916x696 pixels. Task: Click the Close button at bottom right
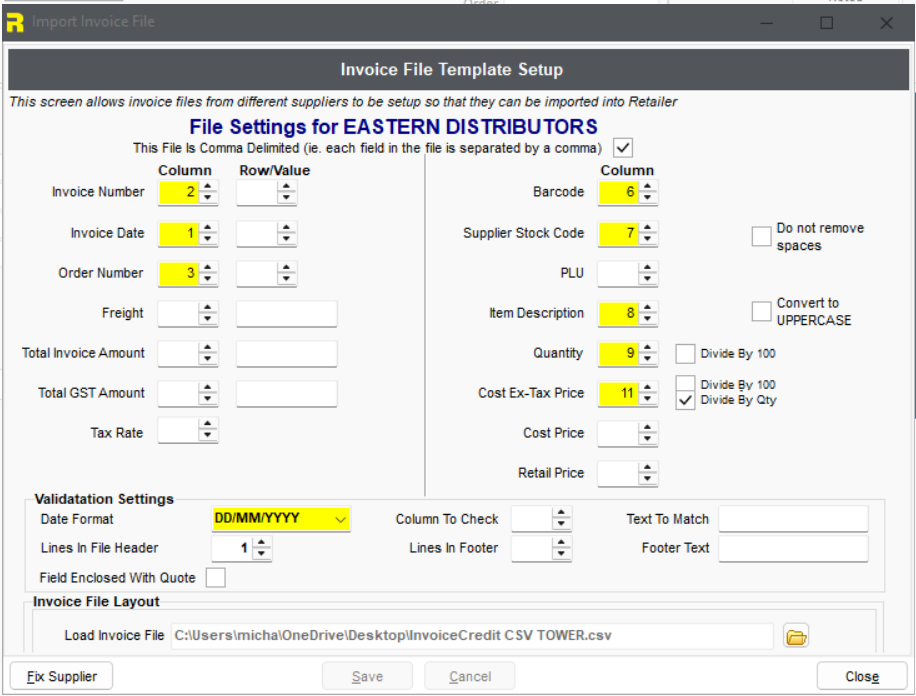[x=861, y=676]
